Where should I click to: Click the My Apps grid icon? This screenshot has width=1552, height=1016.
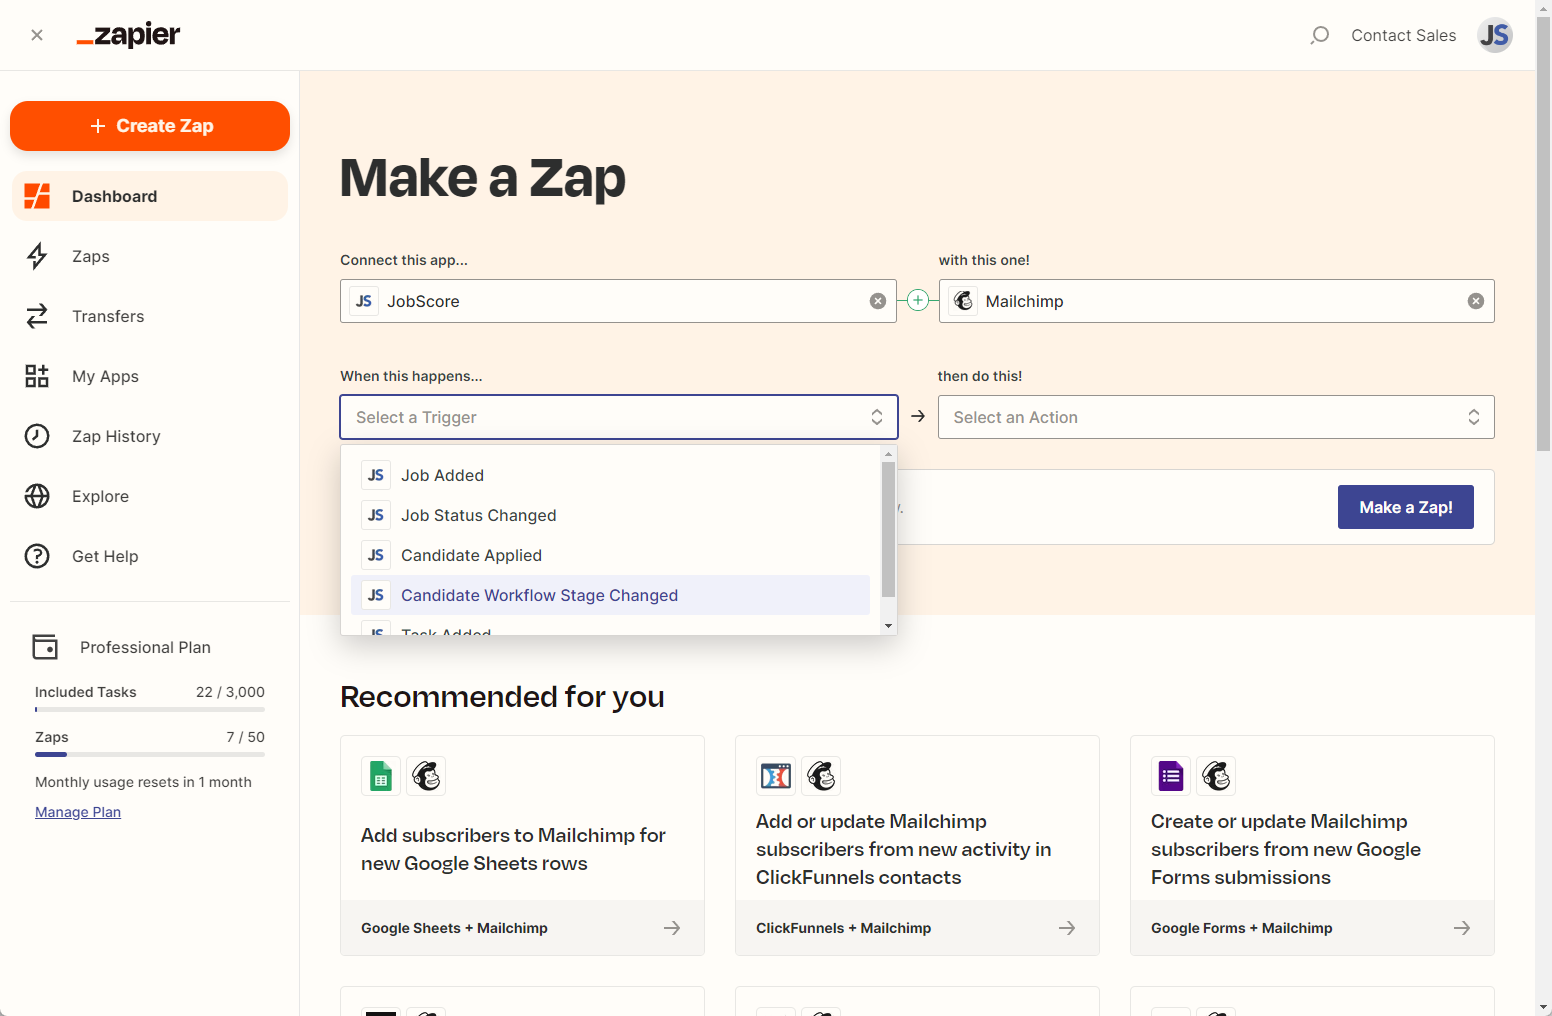click(x=37, y=376)
